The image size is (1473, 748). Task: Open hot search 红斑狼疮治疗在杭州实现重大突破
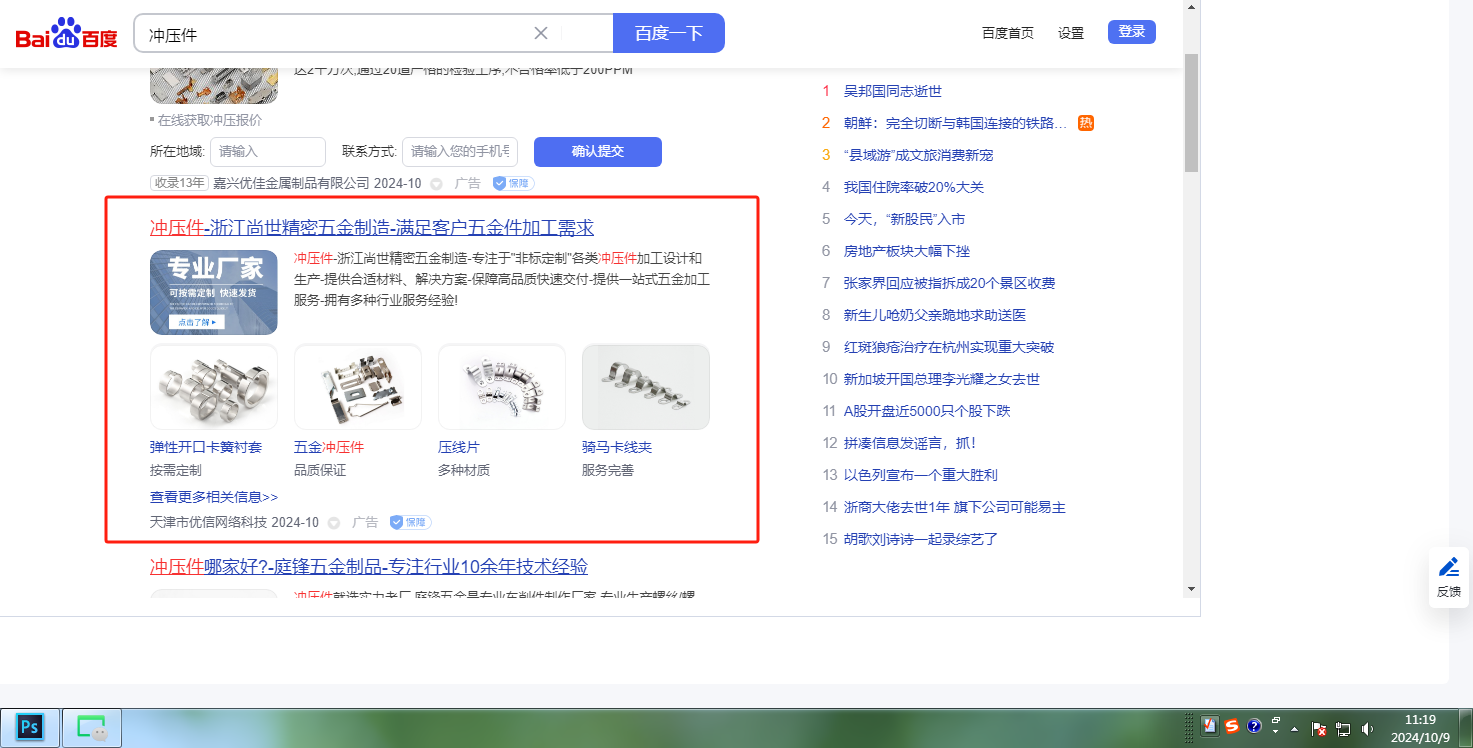coord(949,347)
